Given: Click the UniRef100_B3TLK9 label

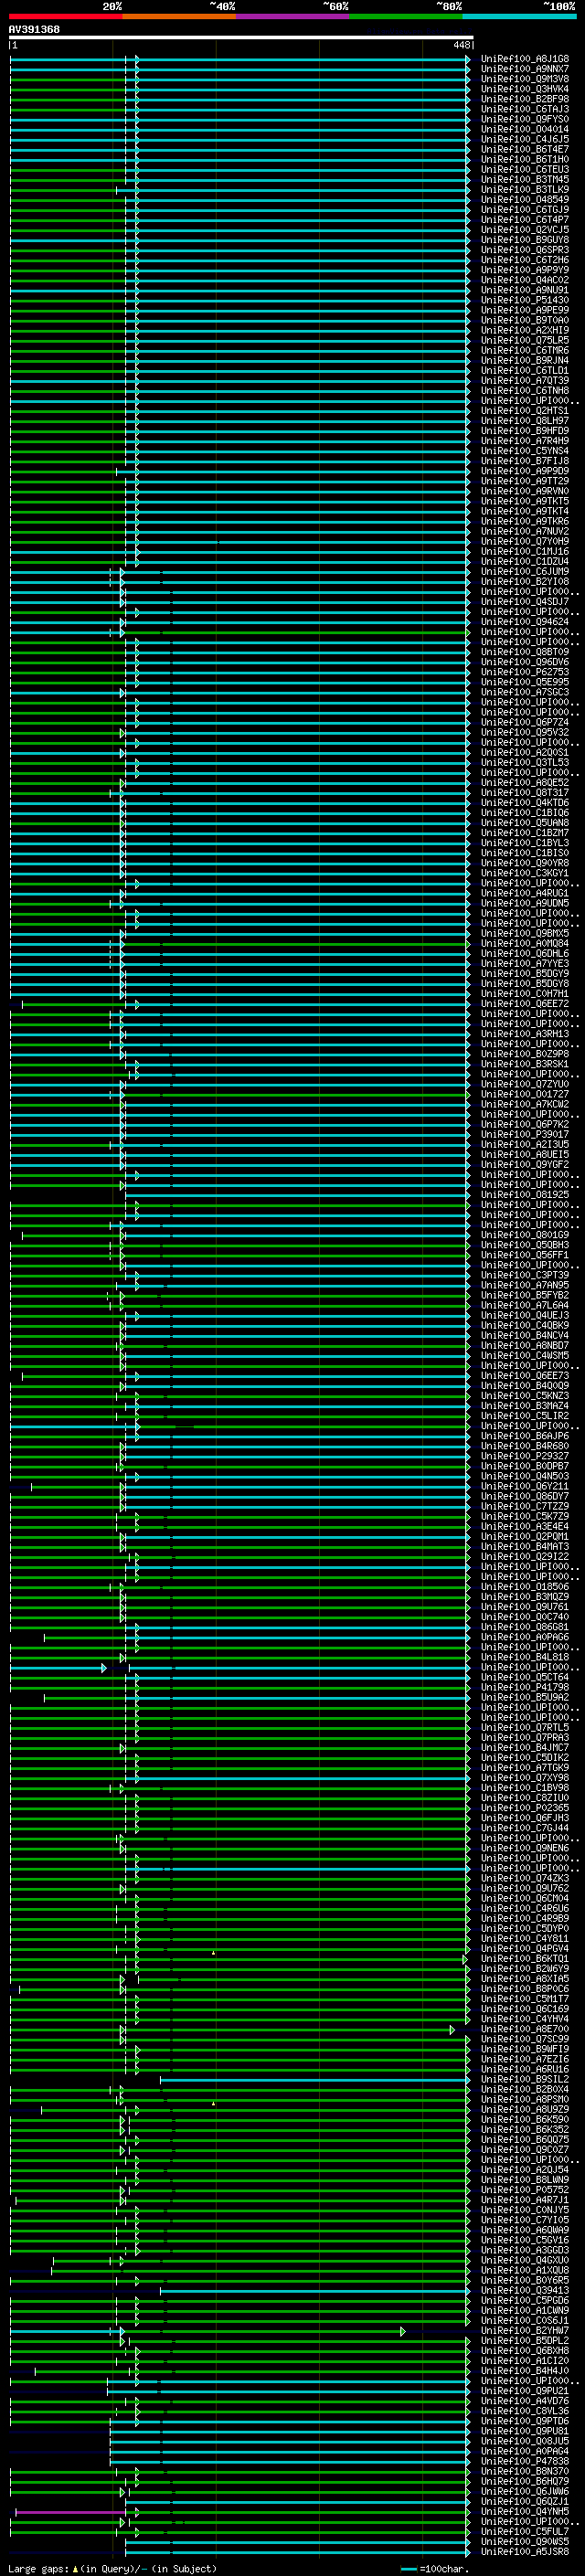Looking at the screenshot, I should [525, 189].
